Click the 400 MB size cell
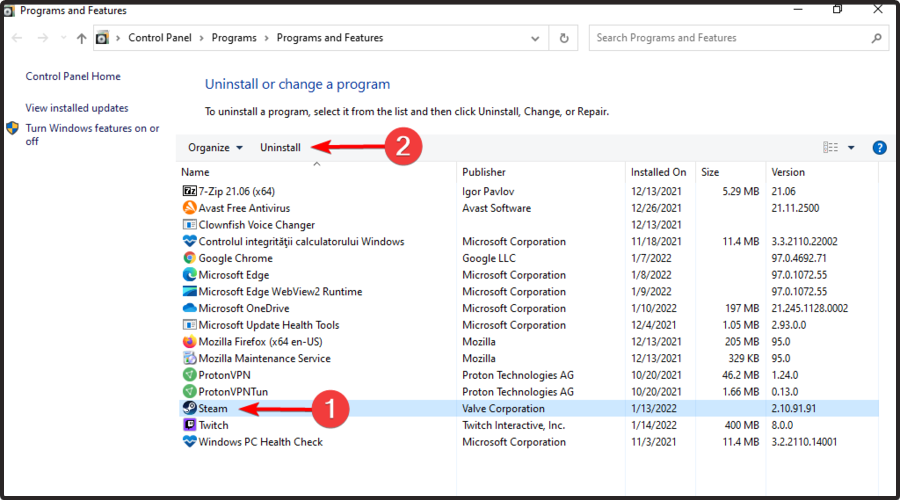Screen dimensions: 900x500 [742, 425]
